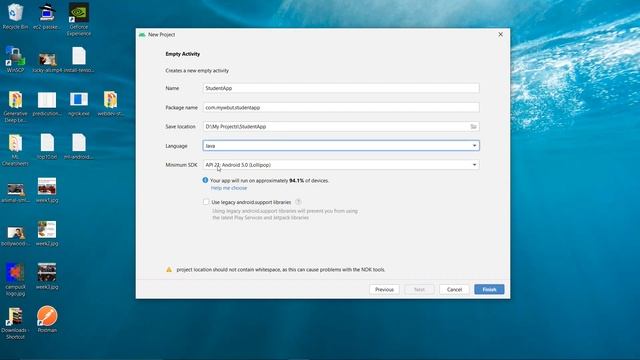Open the Help me choose link
The height and width of the screenshot is (360, 640).
pos(229,188)
